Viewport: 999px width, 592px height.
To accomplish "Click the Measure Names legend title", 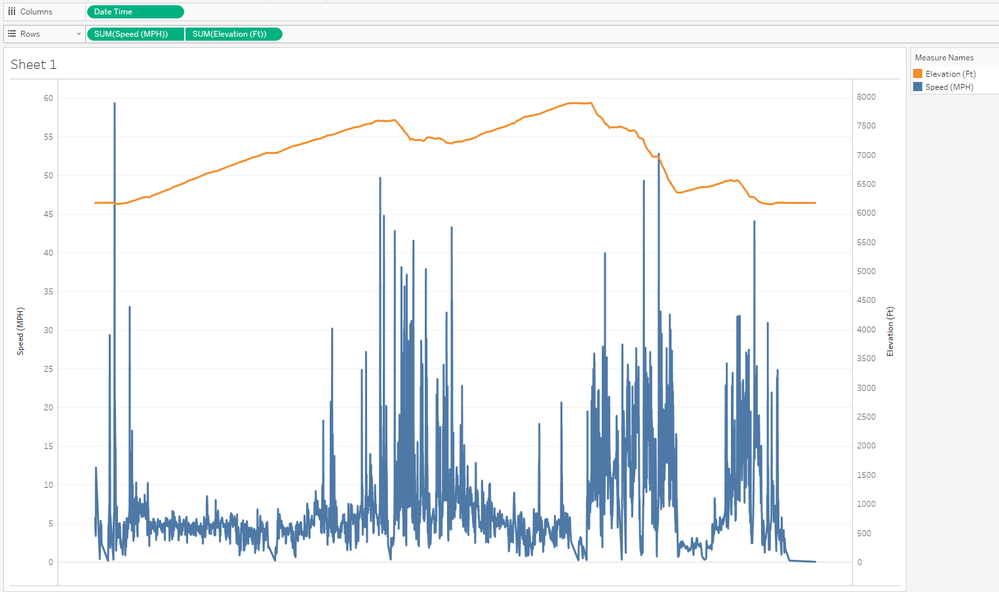I will (944, 57).
